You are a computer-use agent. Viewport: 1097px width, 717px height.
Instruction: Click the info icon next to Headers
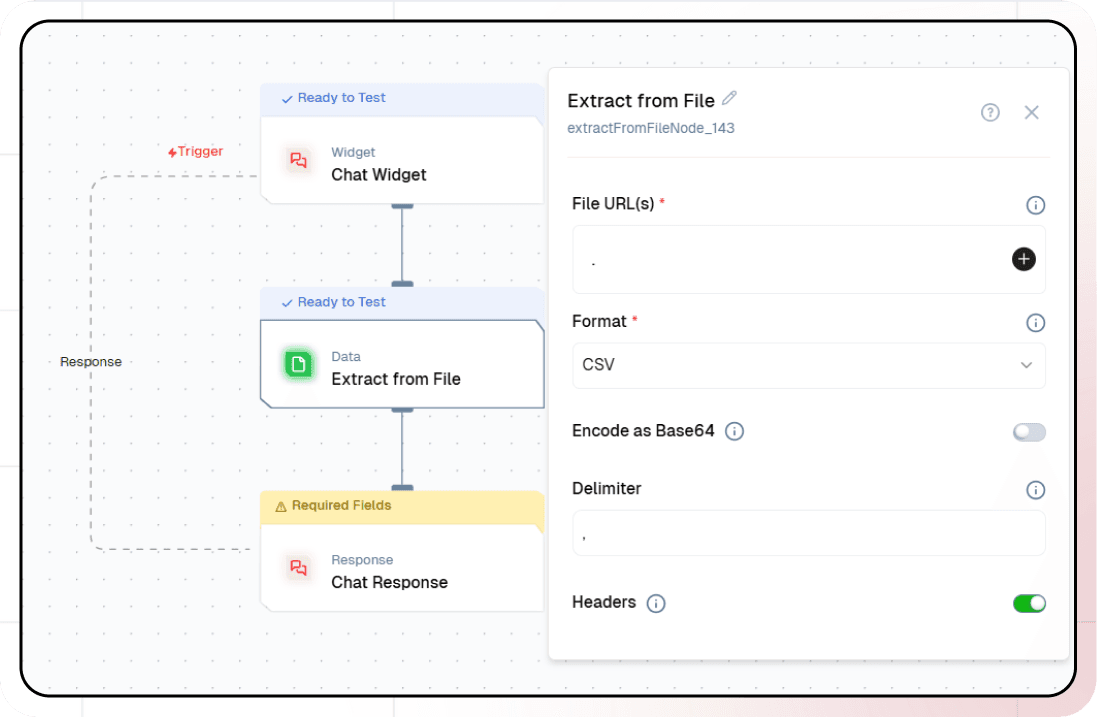click(x=656, y=603)
